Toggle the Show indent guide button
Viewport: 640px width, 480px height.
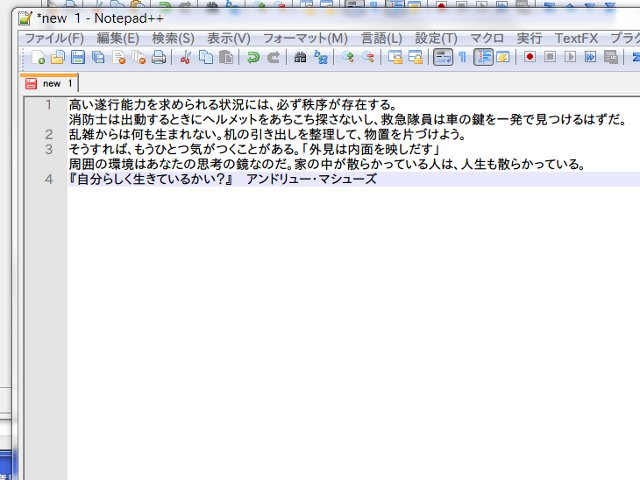pyautogui.click(x=483, y=57)
